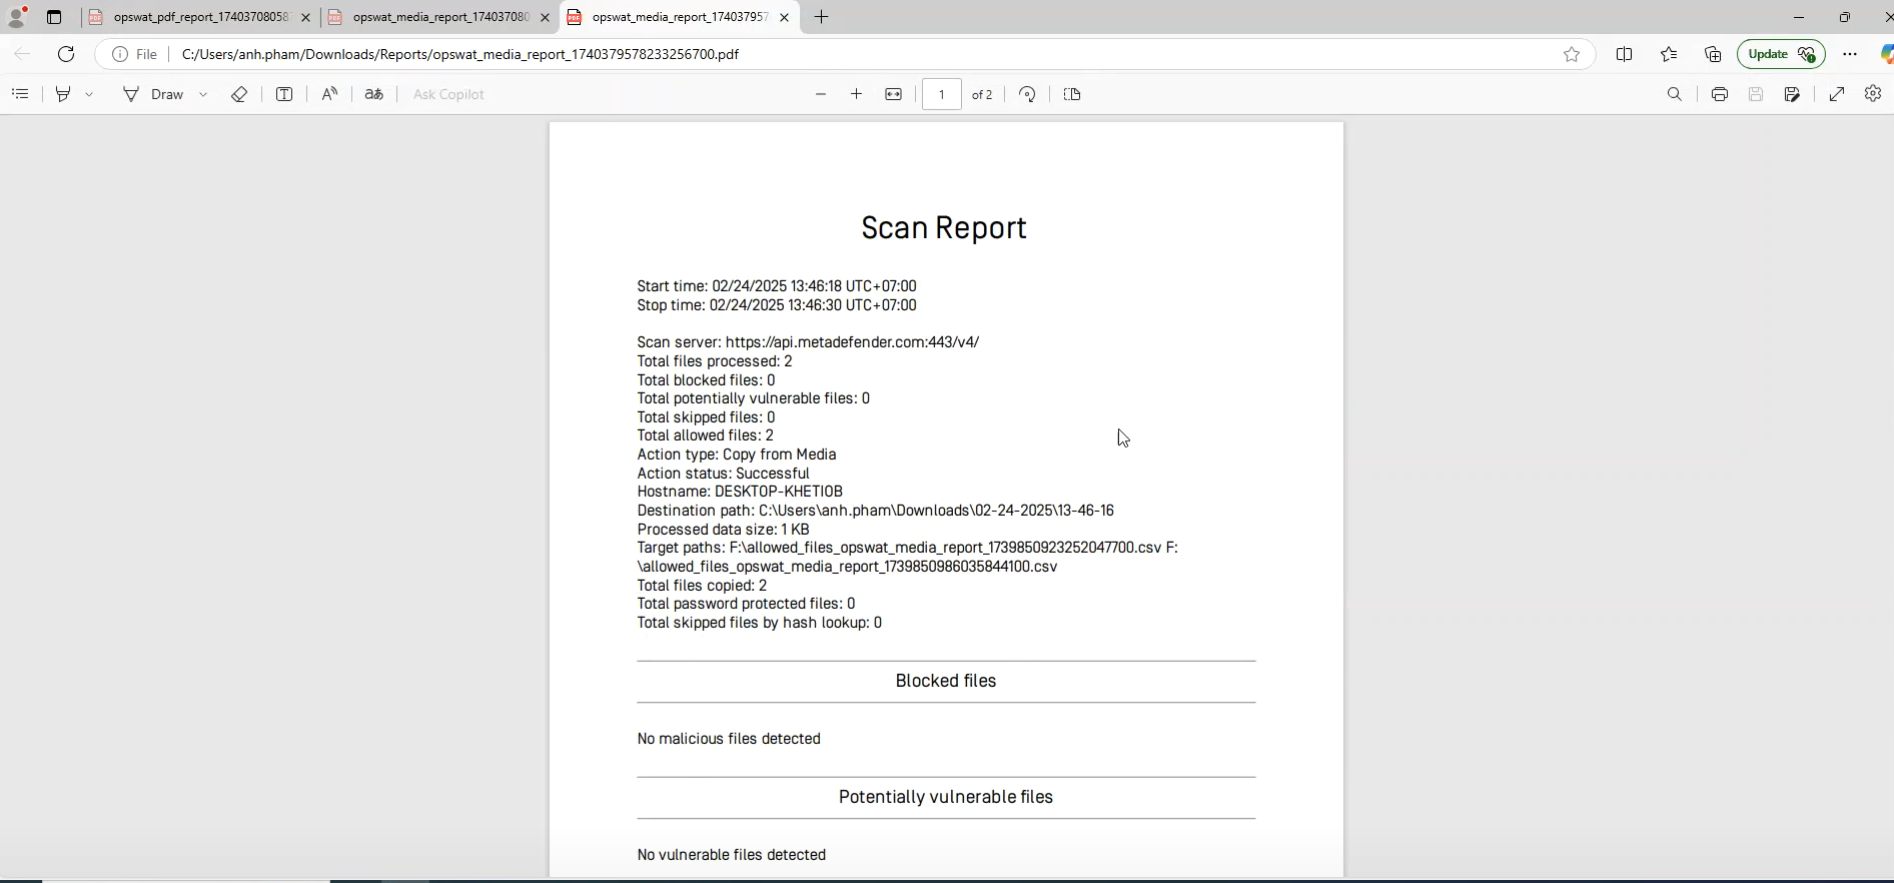
Task: Click the Scan server URL line
Action: [808, 342]
